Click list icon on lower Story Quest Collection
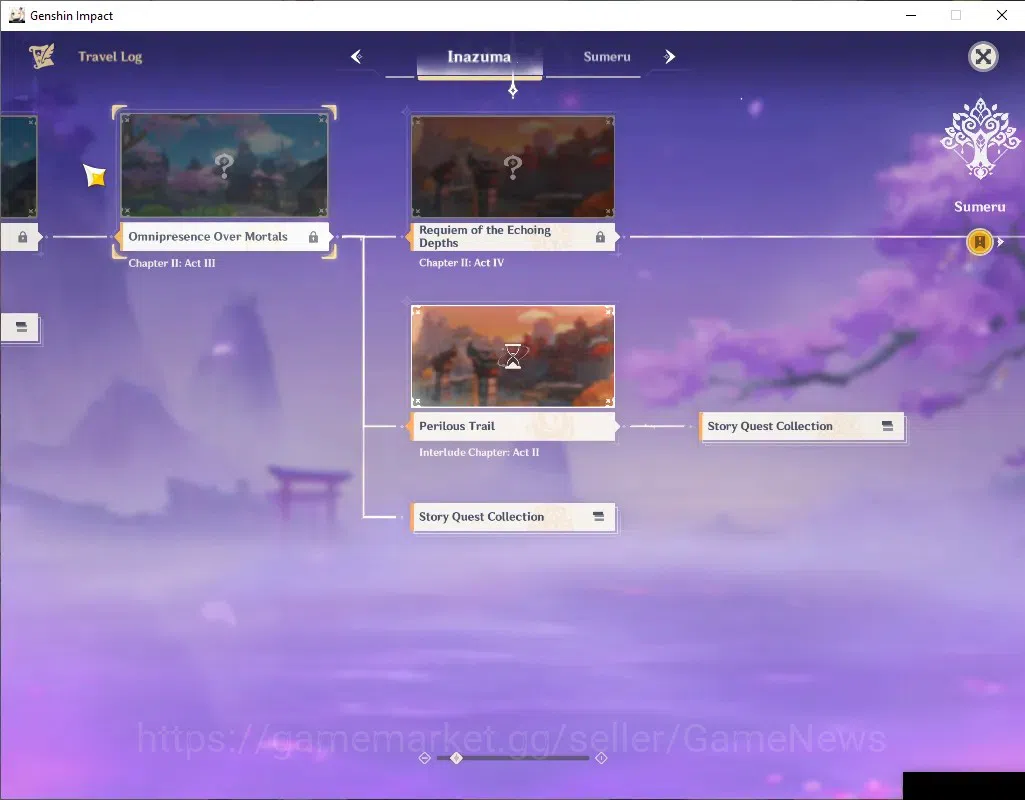 click(x=598, y=516)
